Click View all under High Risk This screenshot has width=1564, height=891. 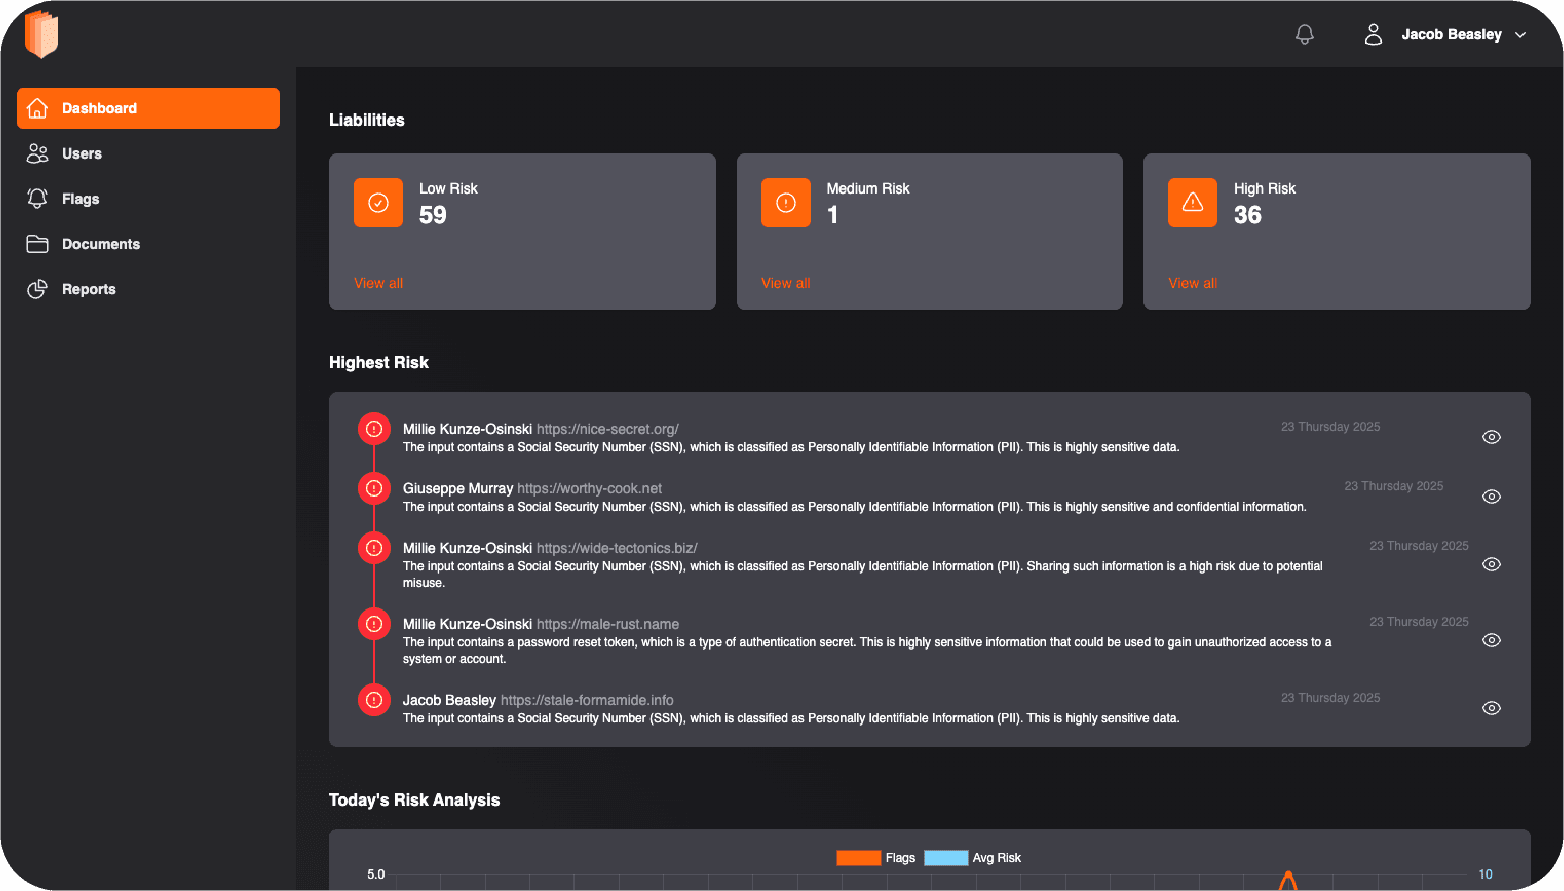point(1192,283)
